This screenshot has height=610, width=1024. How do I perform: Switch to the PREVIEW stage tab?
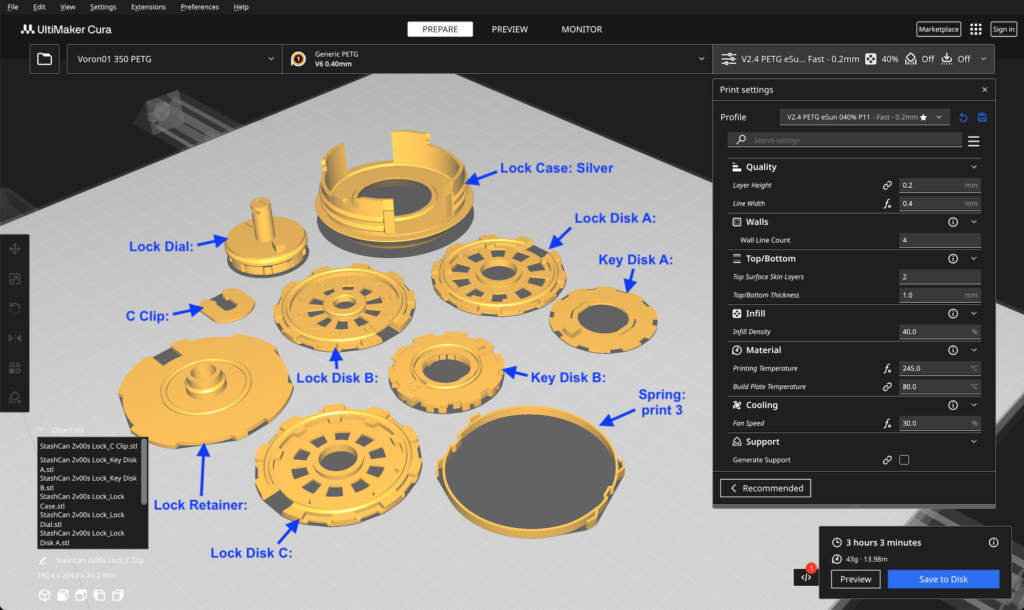coord(509,29)
